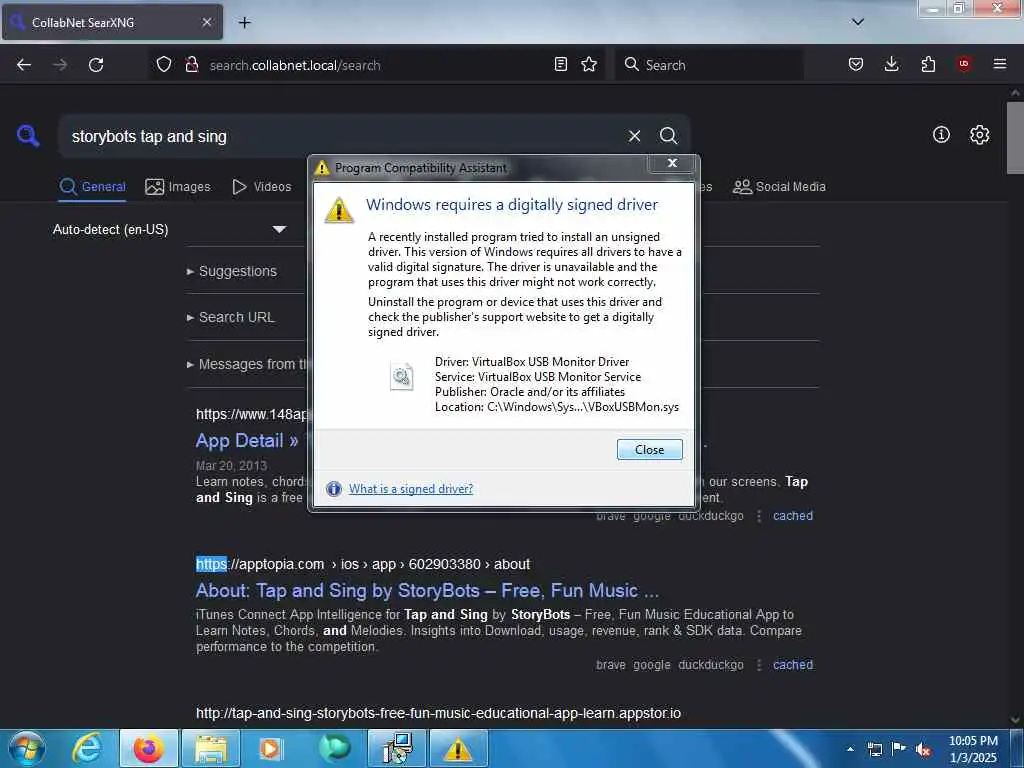Click the browser Search box
Viewport: 1024px width, 768px height.
[709, 65]
